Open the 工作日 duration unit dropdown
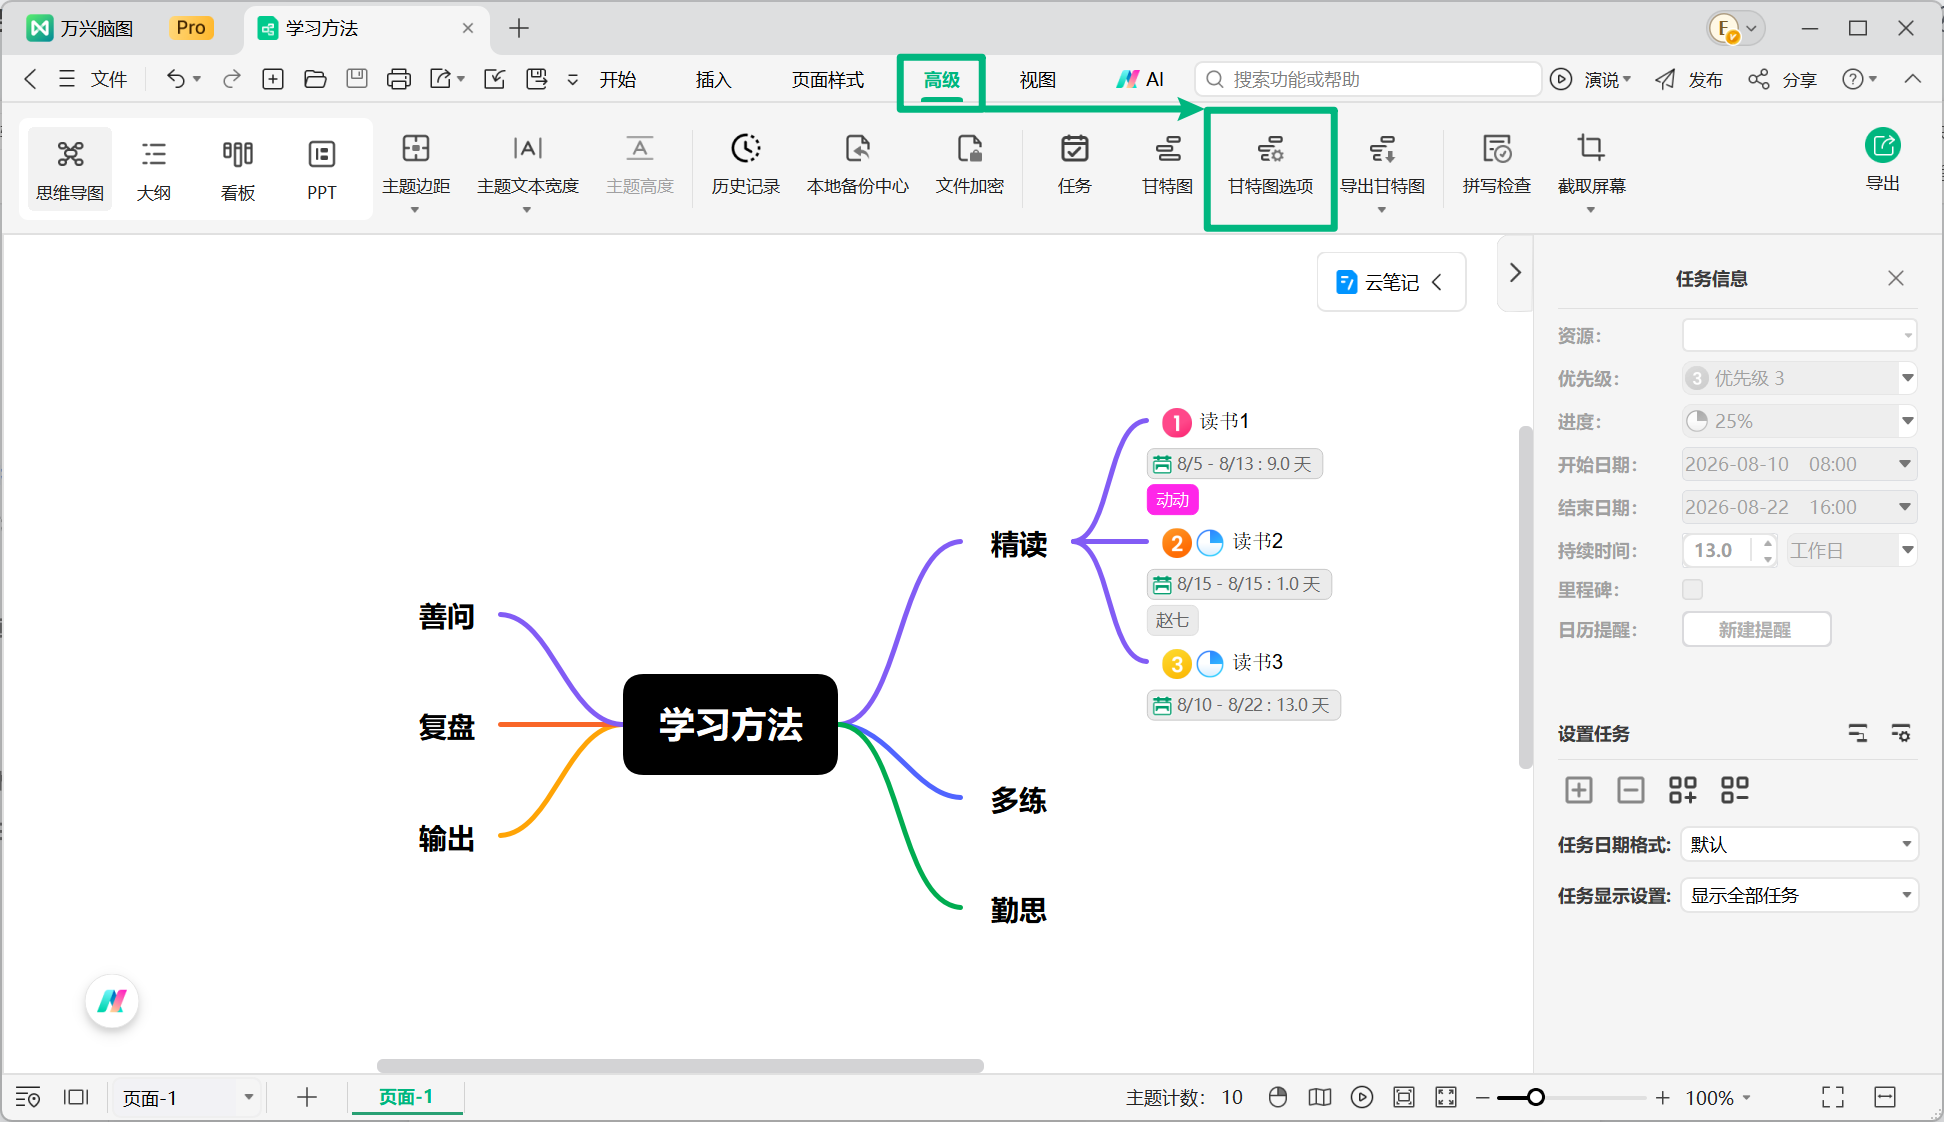Screen dimensions: 1944x1122 tap(1852, 550)
